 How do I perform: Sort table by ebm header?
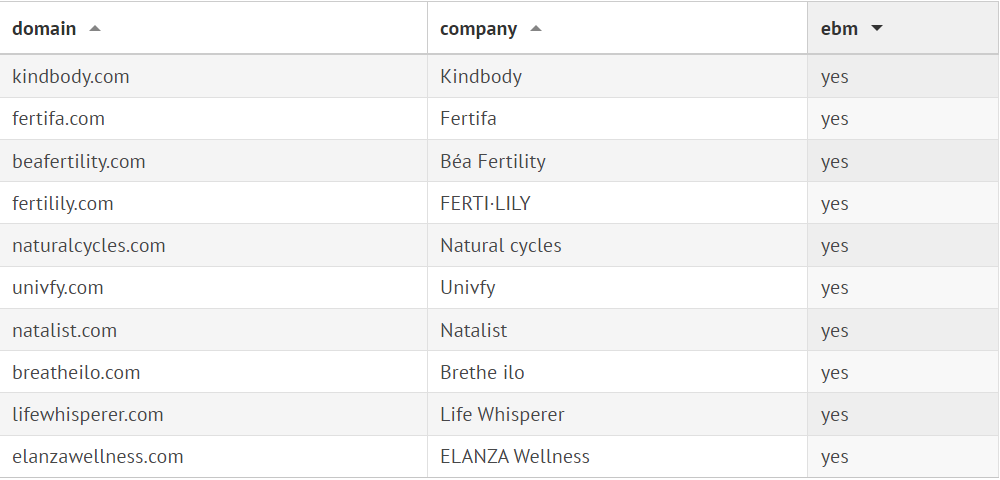(839, 29)
